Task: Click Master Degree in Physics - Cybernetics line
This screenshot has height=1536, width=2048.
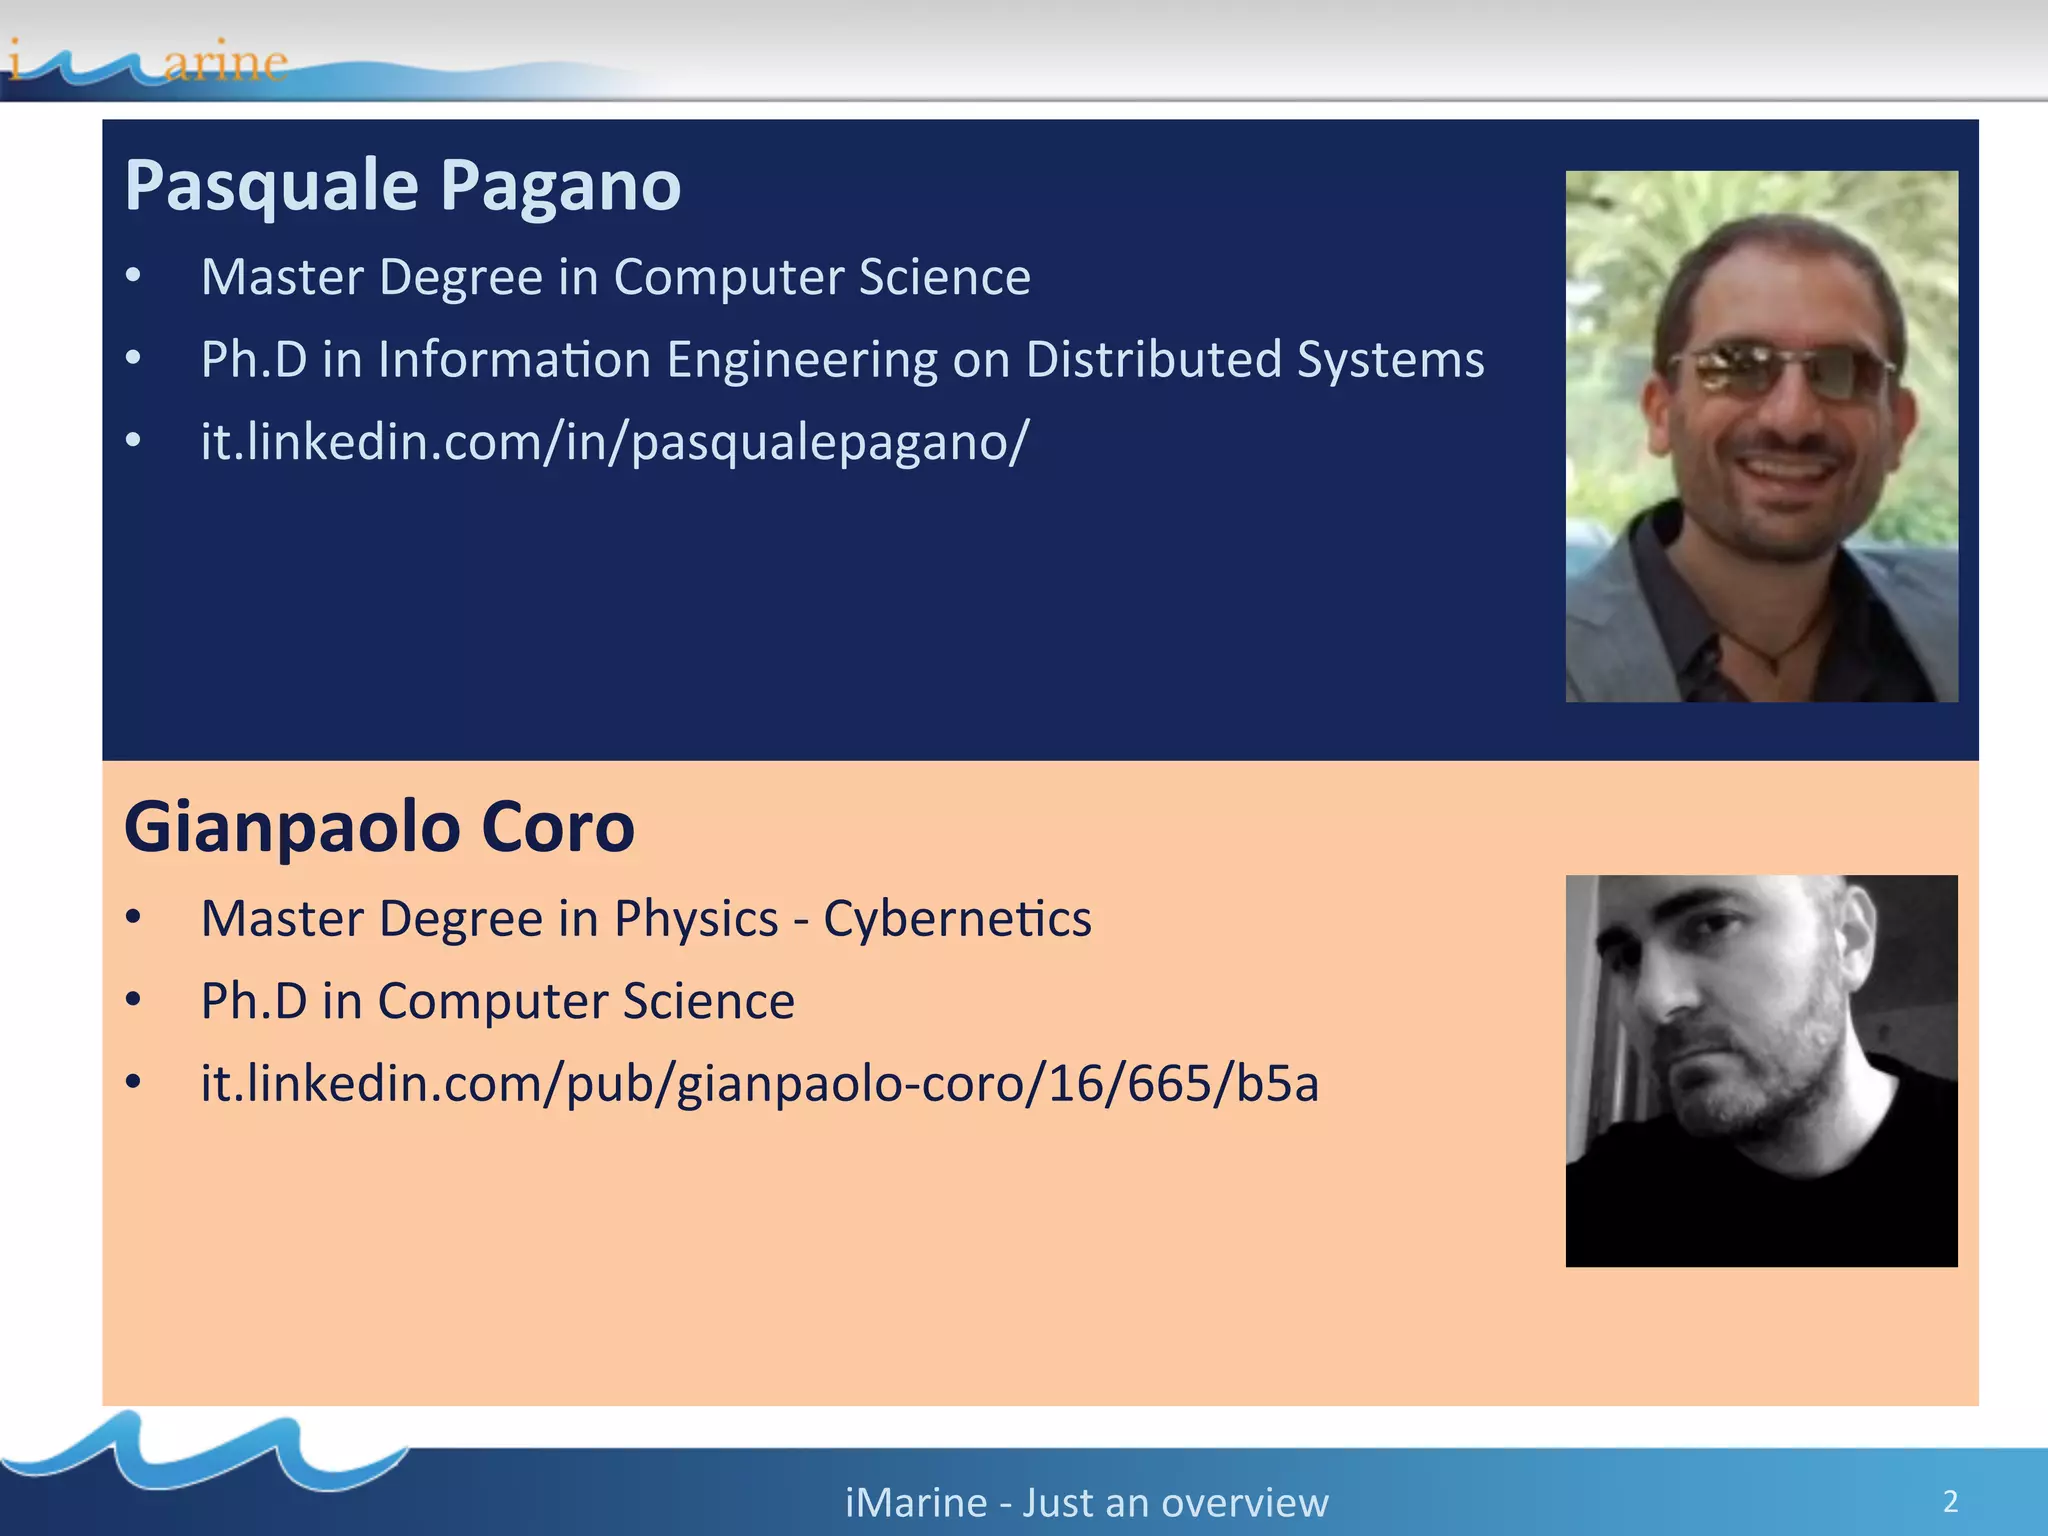Action: click(x=646, y=919)
